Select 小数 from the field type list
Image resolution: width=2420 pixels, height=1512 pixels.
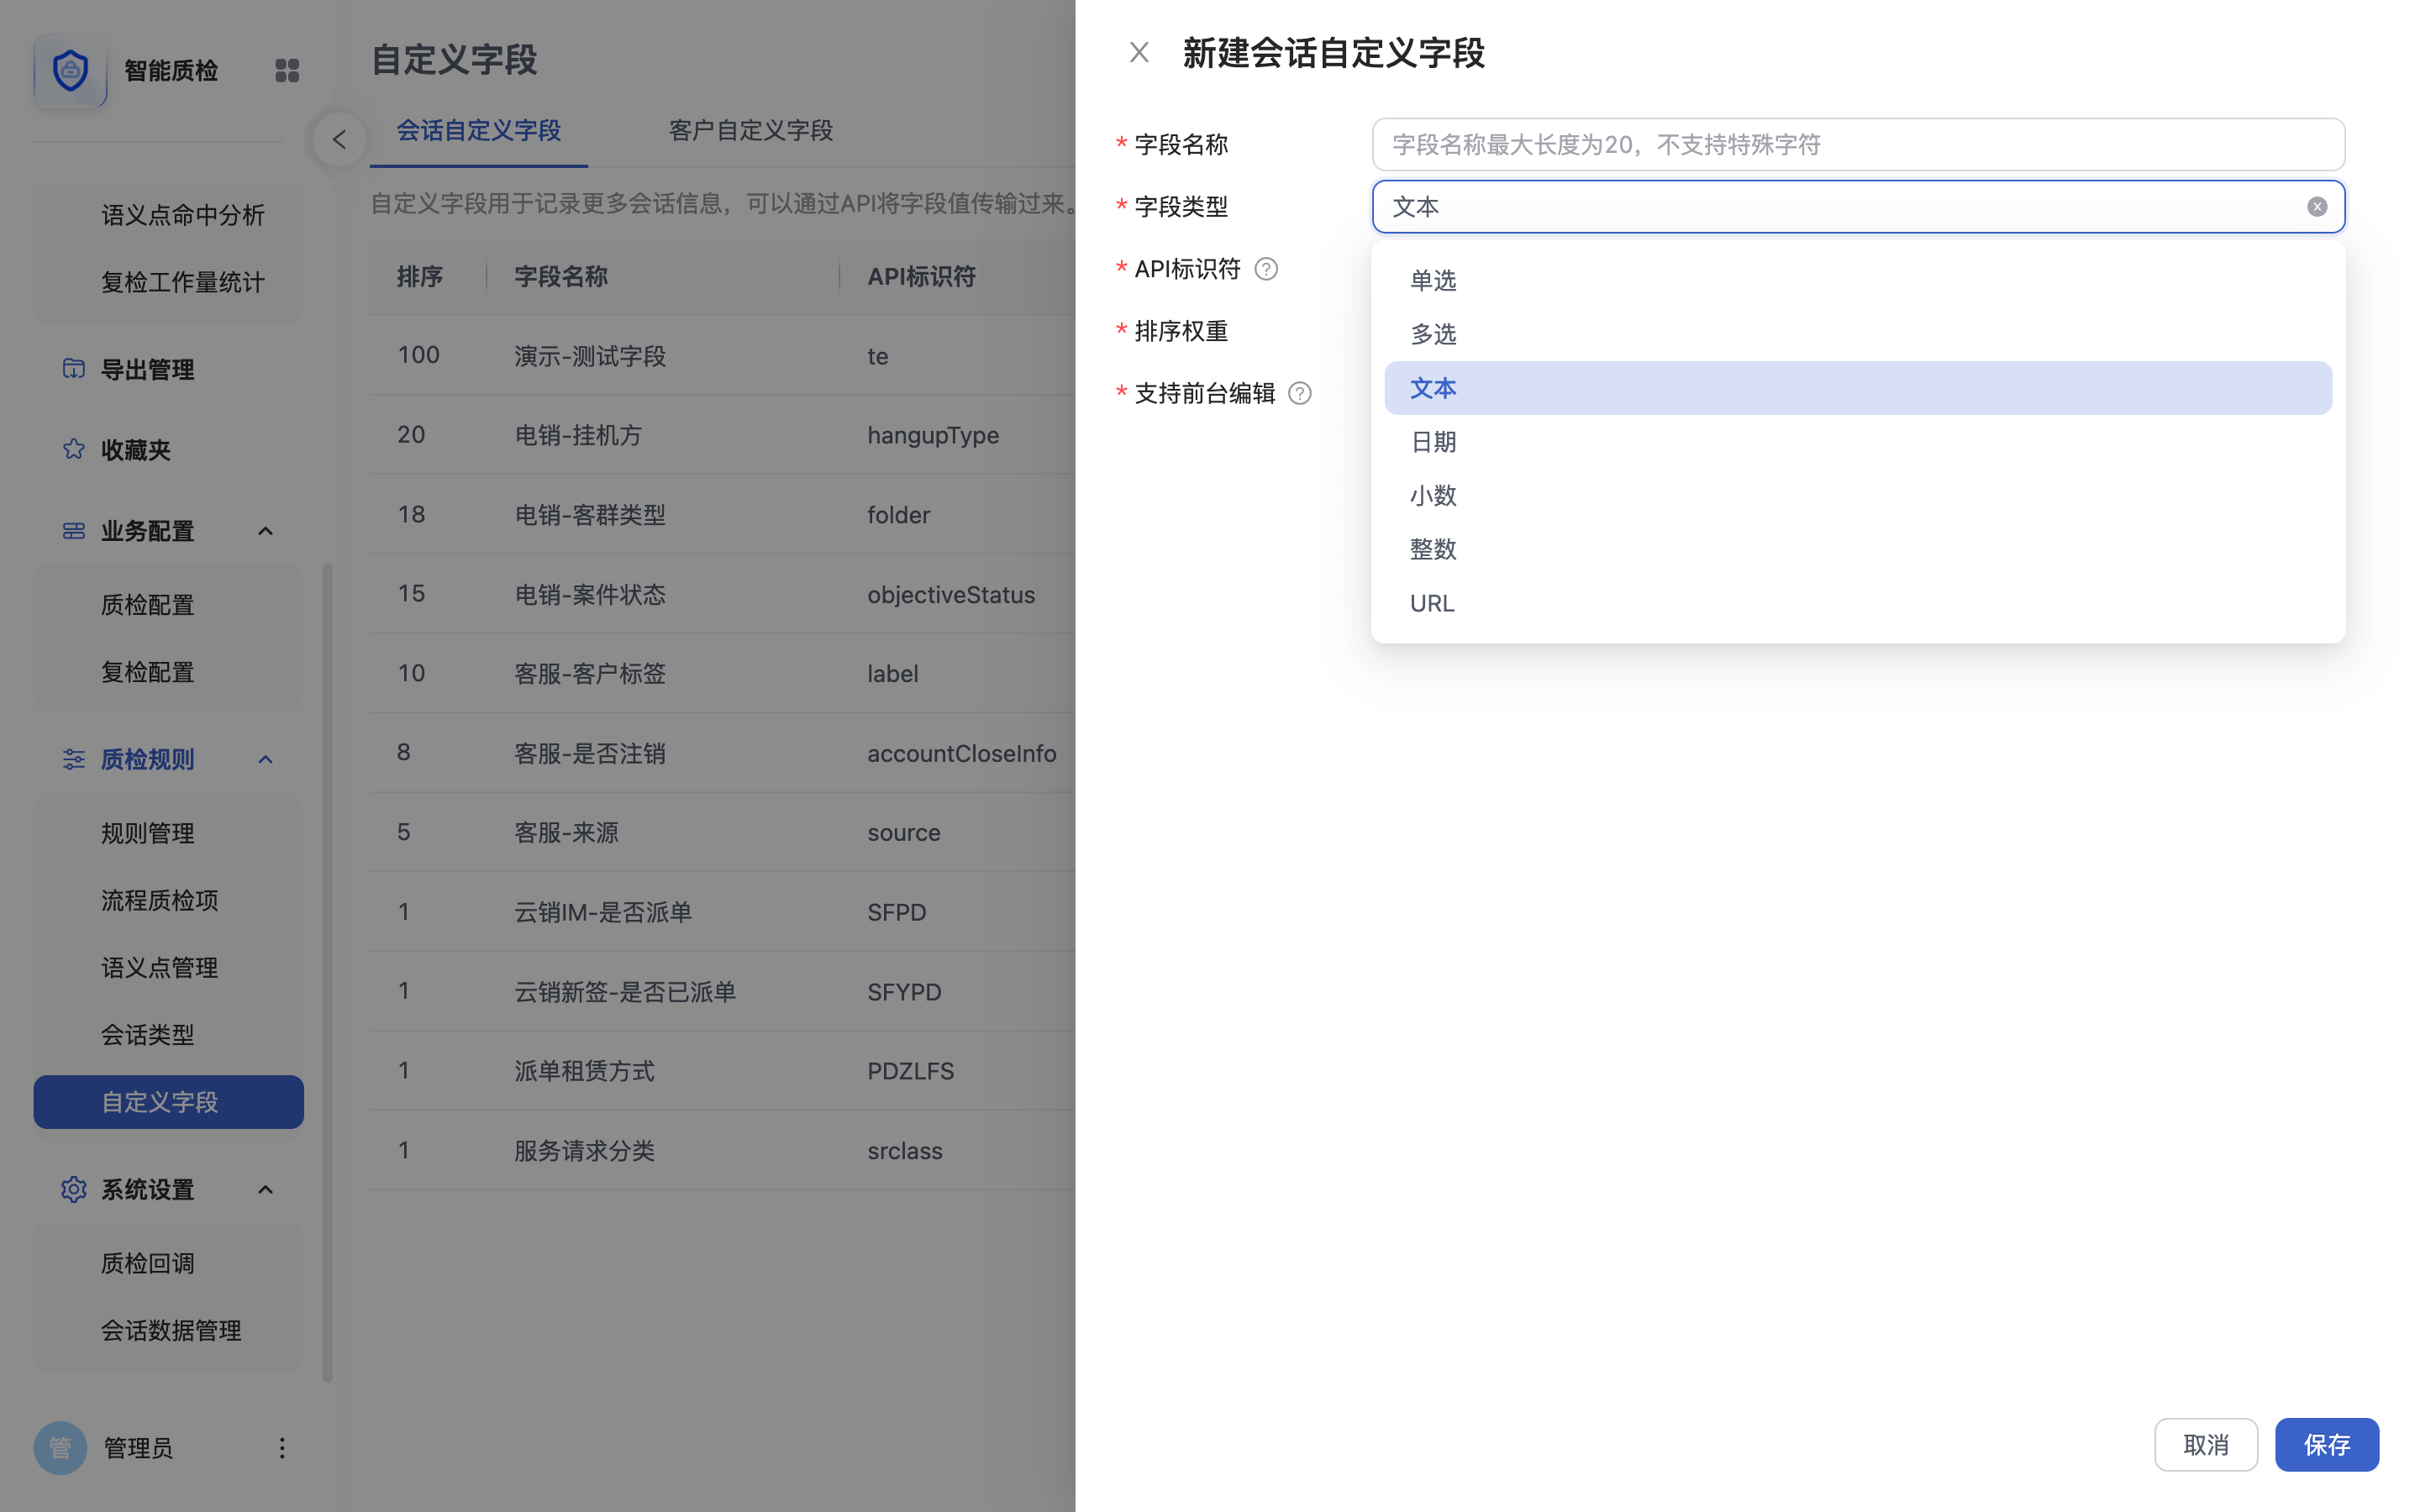[x=1857, y=495]
